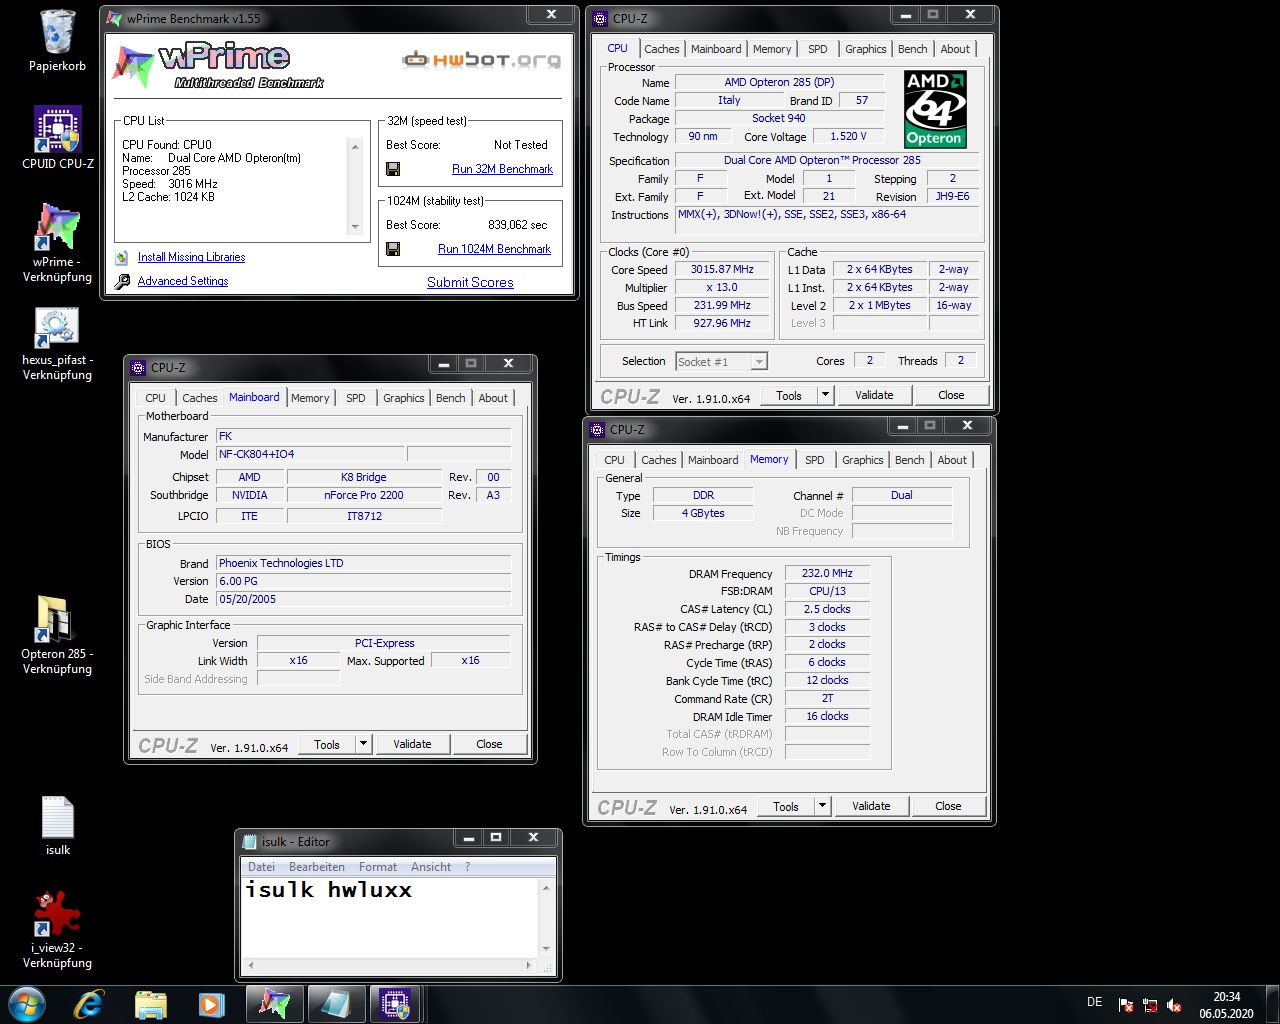Click Validate in the Memory CPU-Z window

(x=871, y=806)
